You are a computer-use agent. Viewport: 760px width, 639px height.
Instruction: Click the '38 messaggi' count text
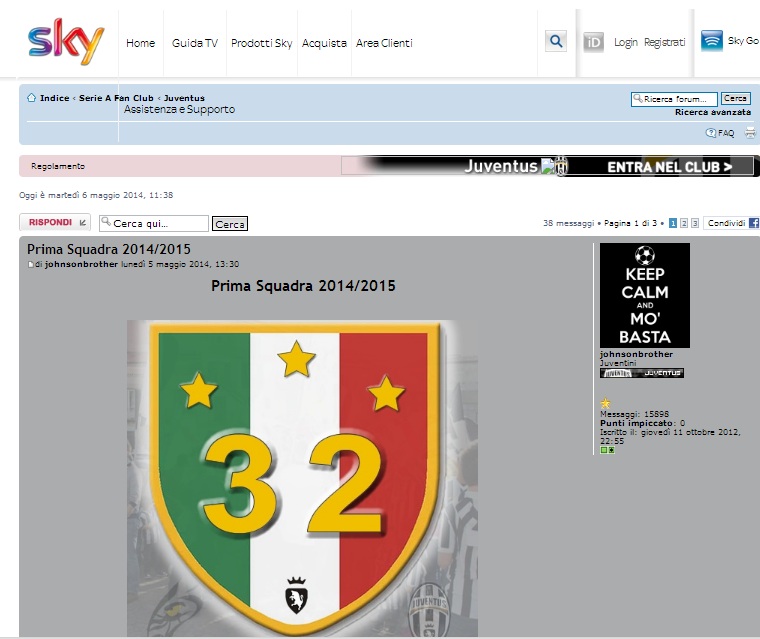click(x=568, y=223)
